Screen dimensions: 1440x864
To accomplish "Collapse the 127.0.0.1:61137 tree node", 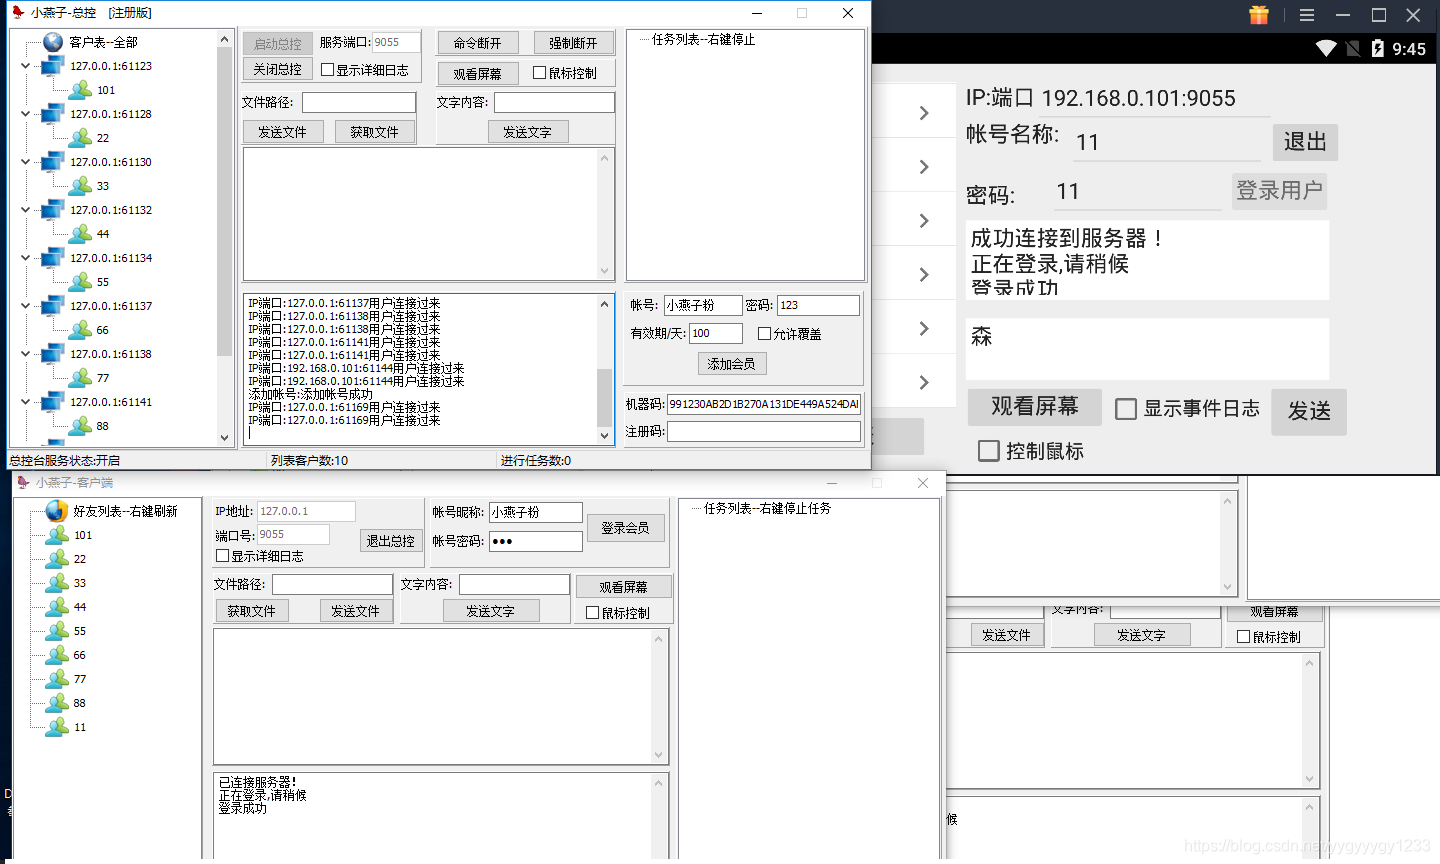I will [x=26, y=306].
